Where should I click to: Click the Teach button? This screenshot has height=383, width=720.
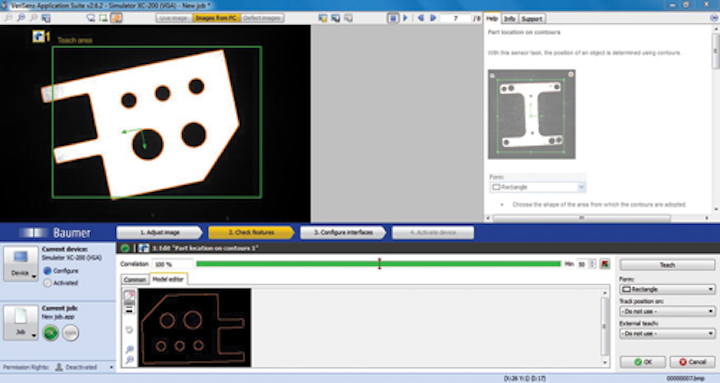667,265
